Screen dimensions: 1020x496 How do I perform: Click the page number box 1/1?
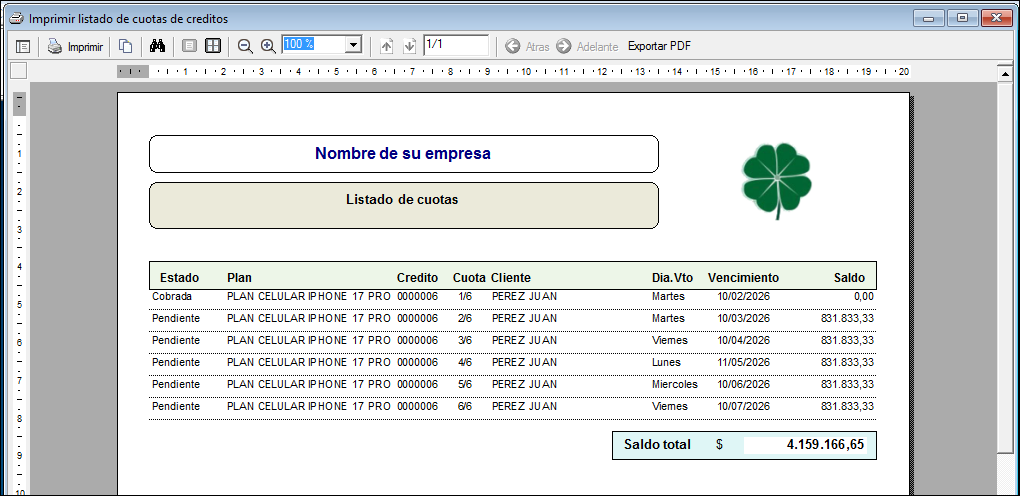(x=455, y=45)
